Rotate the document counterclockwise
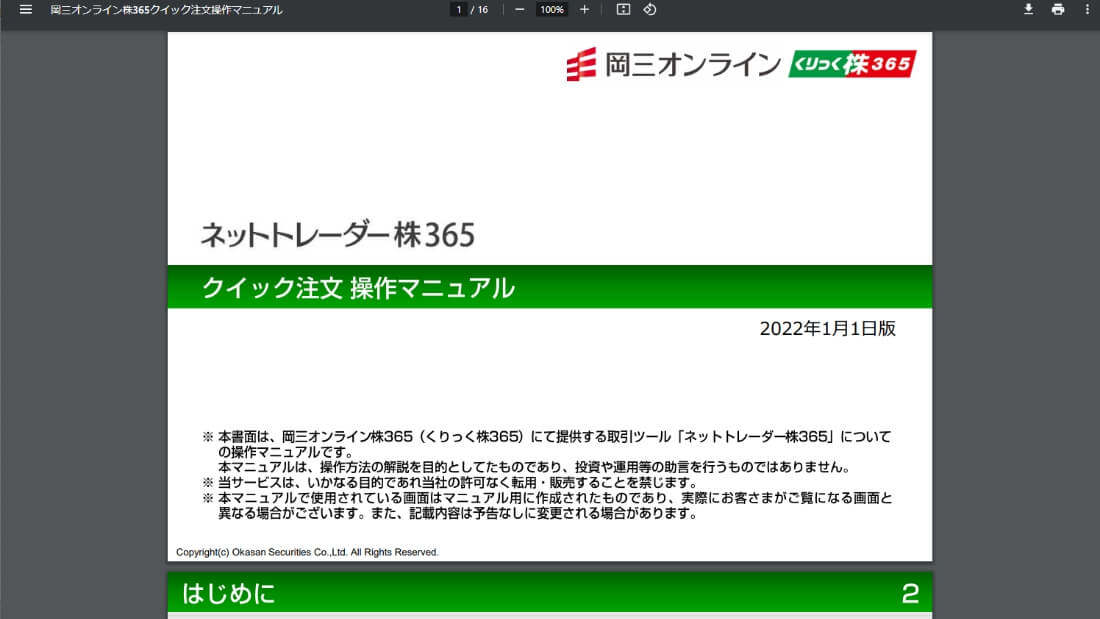The width and height of the screenshot is (1100, 619). pyautogui.click(x=650, y=10)
